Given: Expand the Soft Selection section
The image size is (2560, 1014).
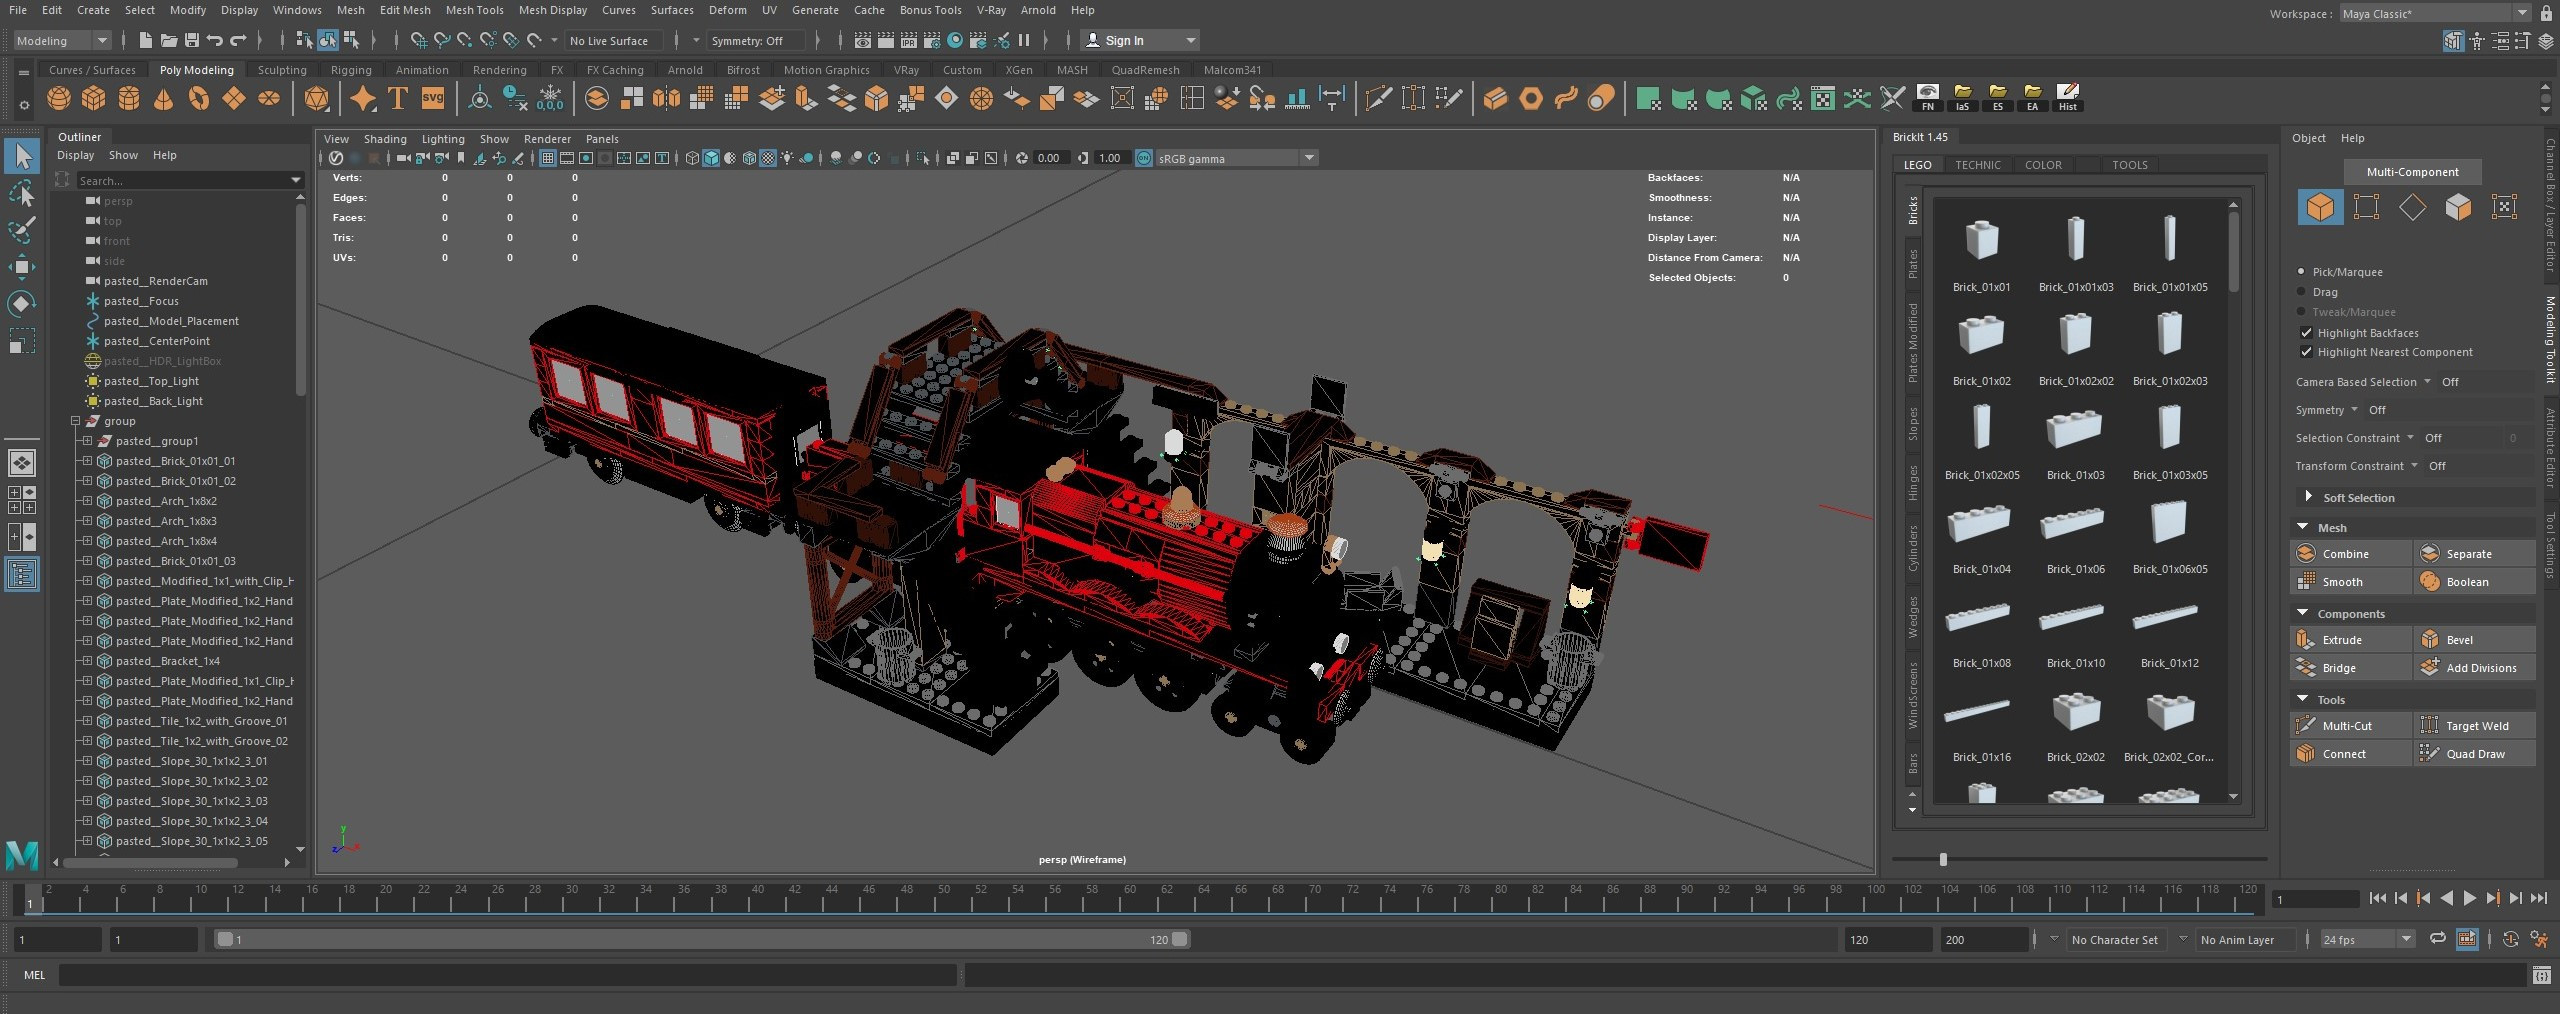Looking at the screenshot, I should [x=2308, y=497].
